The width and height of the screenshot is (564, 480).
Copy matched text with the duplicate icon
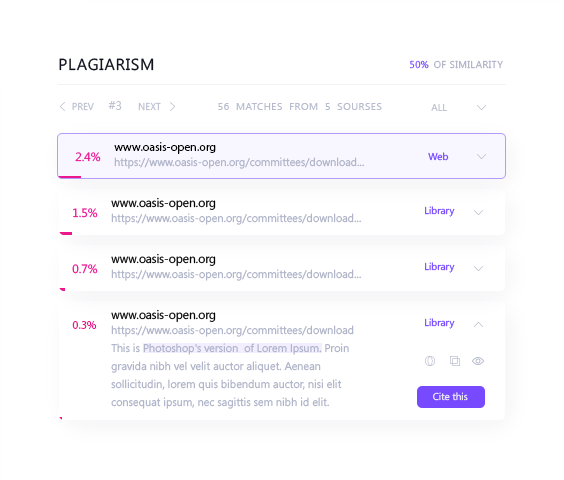pyautogui.click(x=455, y=361)
